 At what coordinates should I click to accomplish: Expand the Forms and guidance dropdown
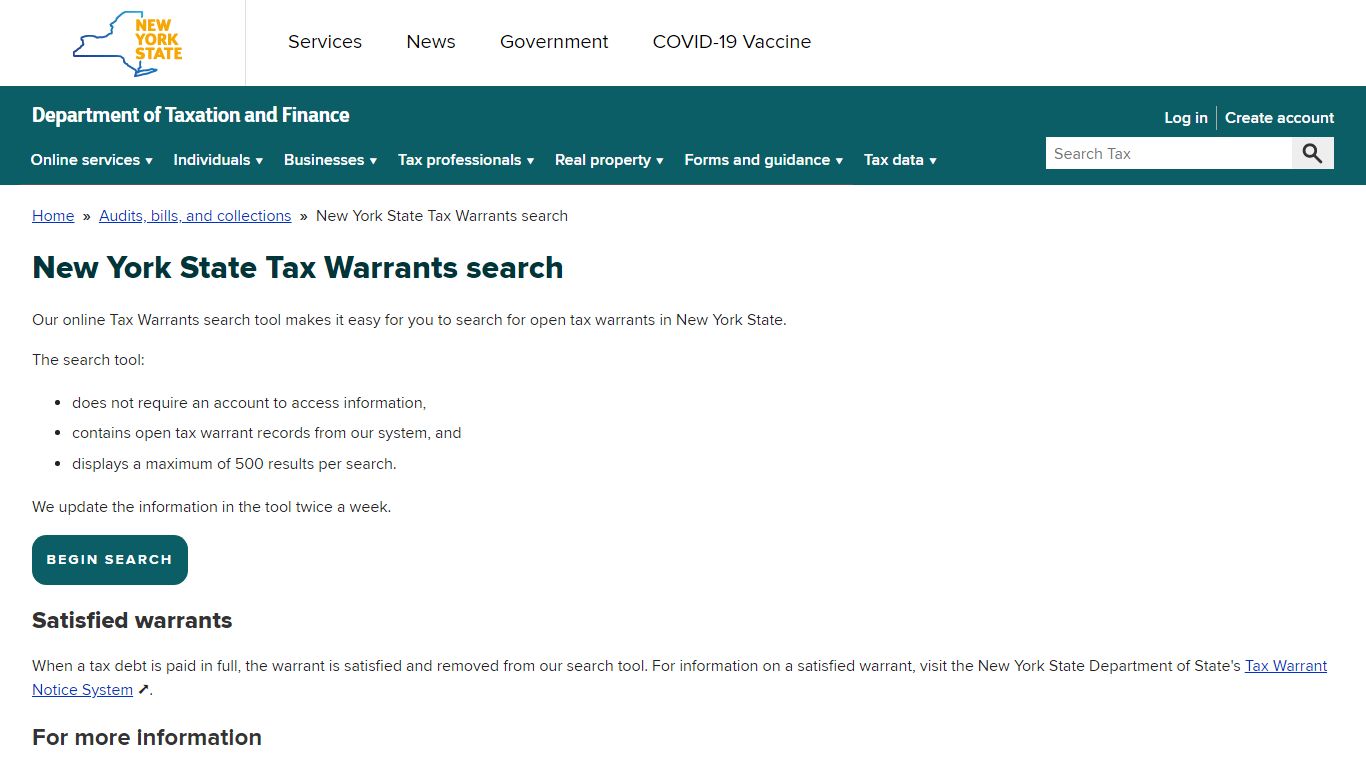click(764, 160)
